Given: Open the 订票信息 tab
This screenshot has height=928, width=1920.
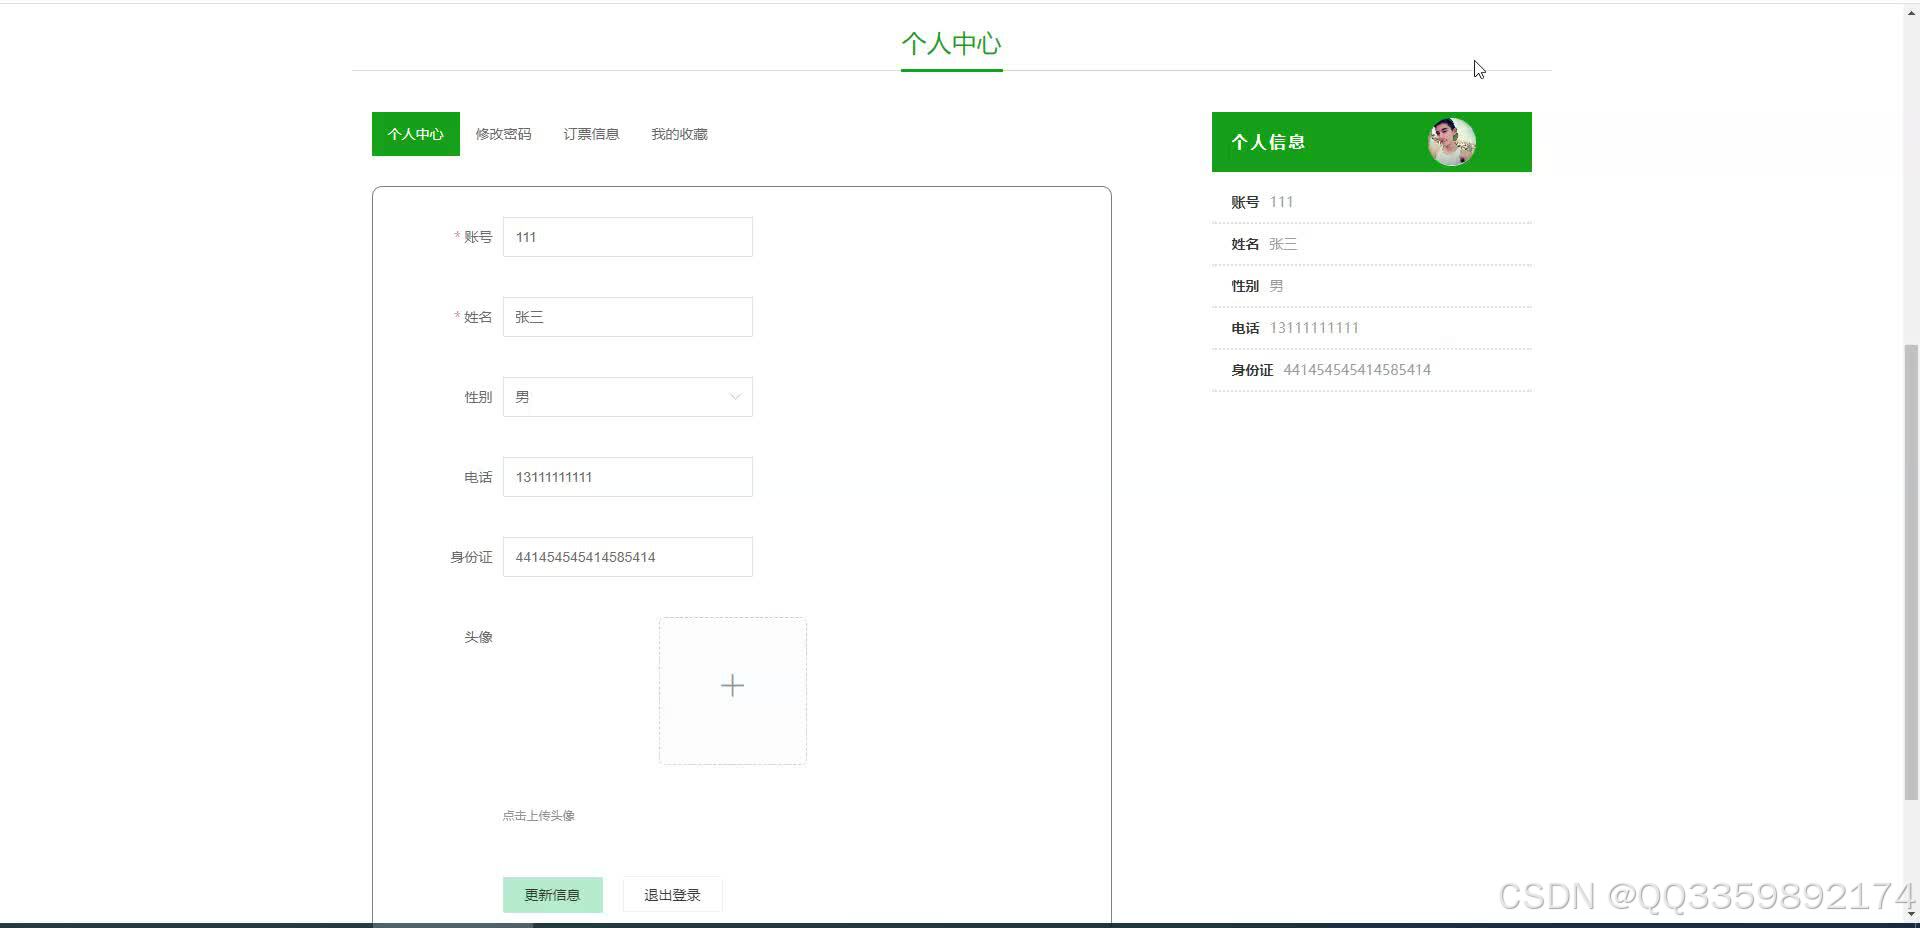Looking at the screenshot, I should 591,134.
